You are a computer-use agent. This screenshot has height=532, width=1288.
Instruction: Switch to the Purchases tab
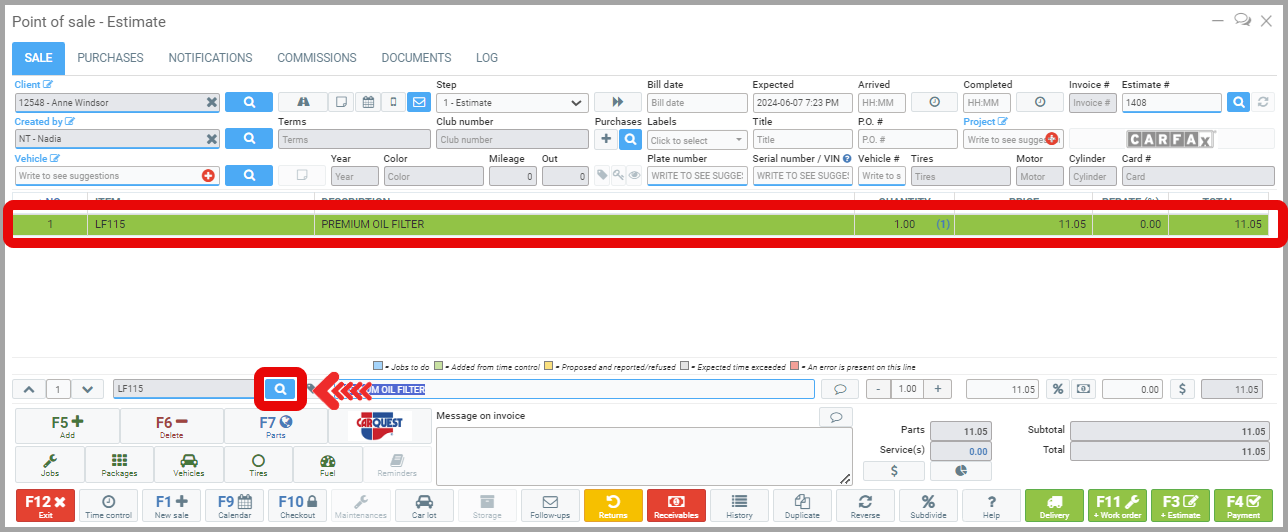(x=110, y=58)
